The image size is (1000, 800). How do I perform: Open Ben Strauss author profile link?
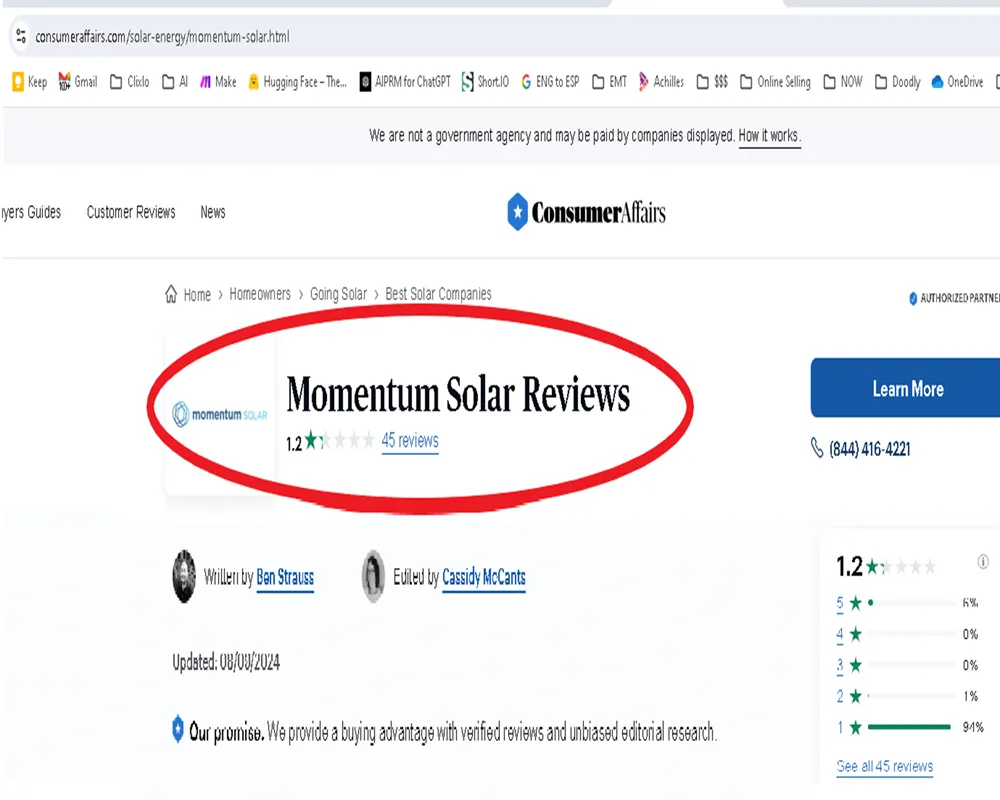click(x=284, y=577)
